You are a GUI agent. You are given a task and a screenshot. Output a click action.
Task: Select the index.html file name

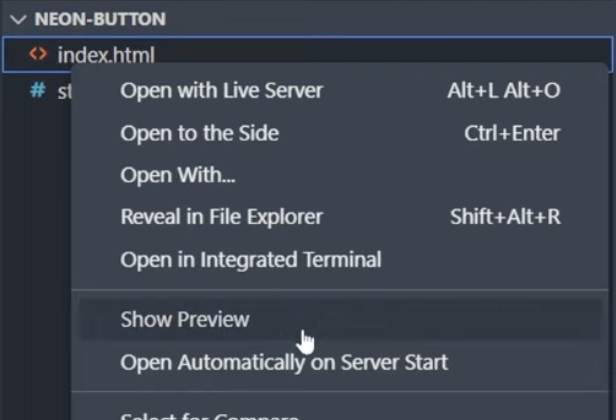(105, 55)
